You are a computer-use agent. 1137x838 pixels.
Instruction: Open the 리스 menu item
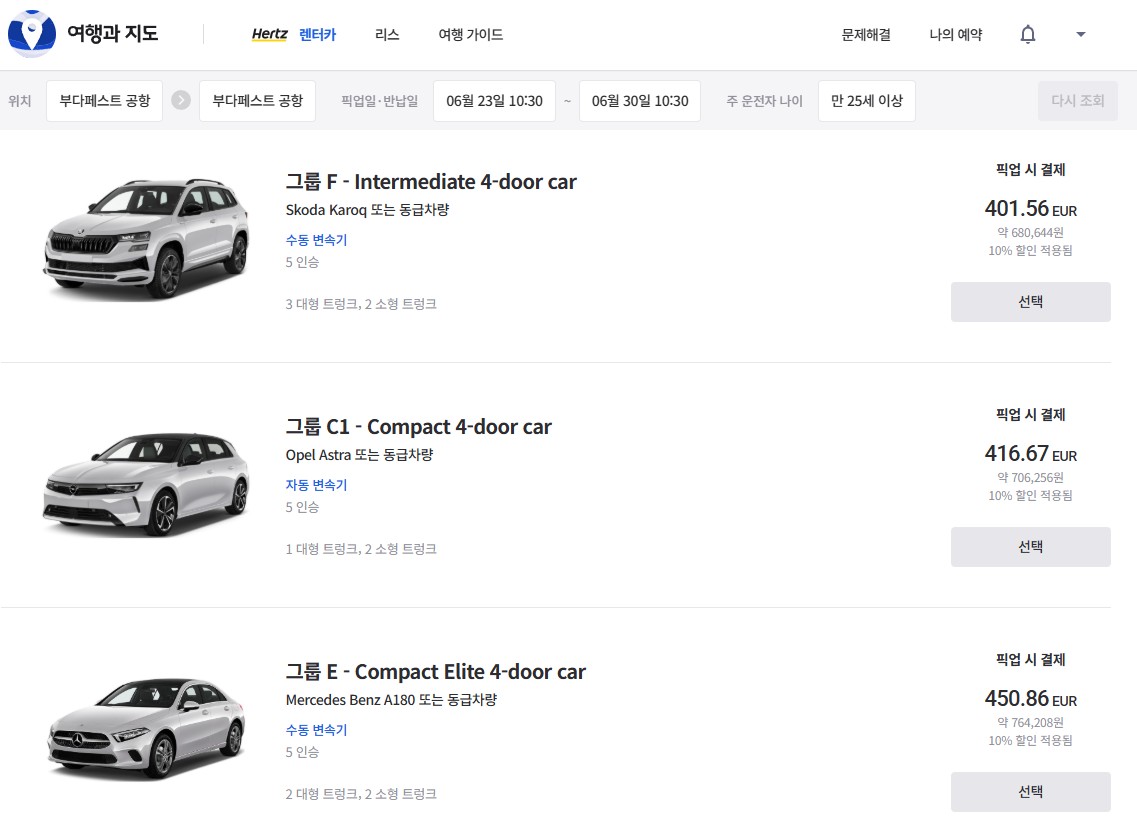point(387,35)
